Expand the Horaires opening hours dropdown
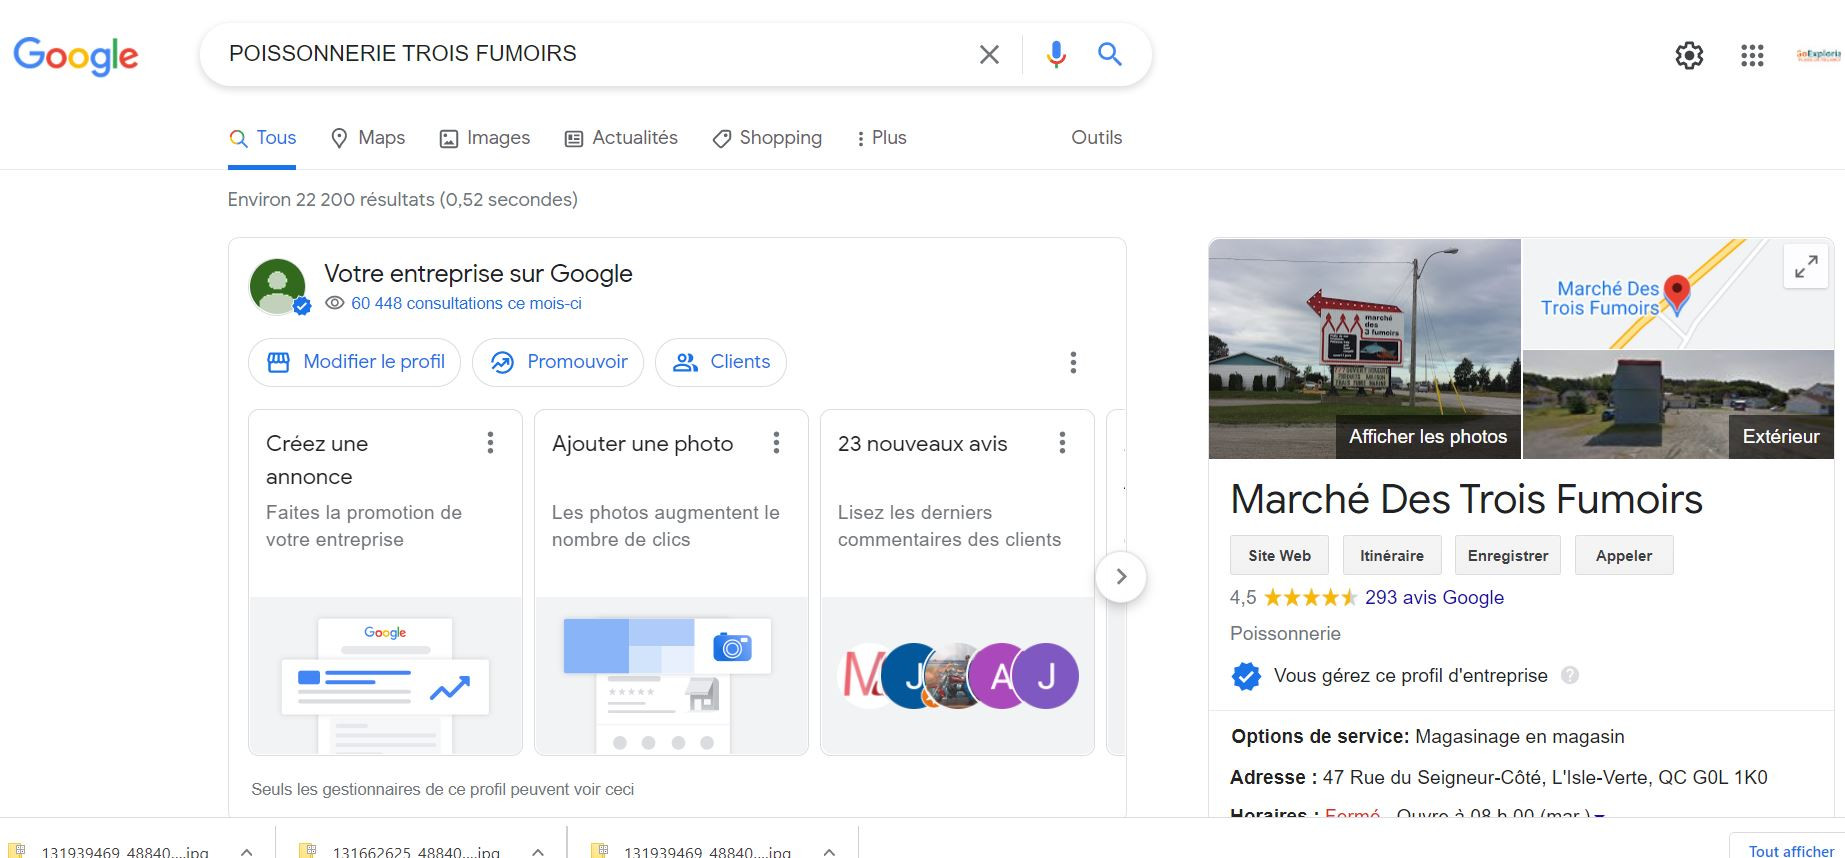Image resolution: width=1845 pixels, height=858 pixels. (1599, 814)
